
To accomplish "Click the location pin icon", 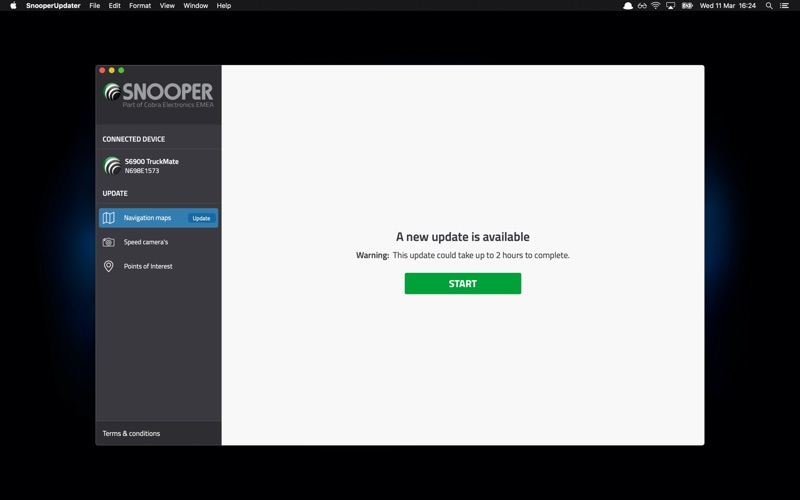I will (109, 266).
